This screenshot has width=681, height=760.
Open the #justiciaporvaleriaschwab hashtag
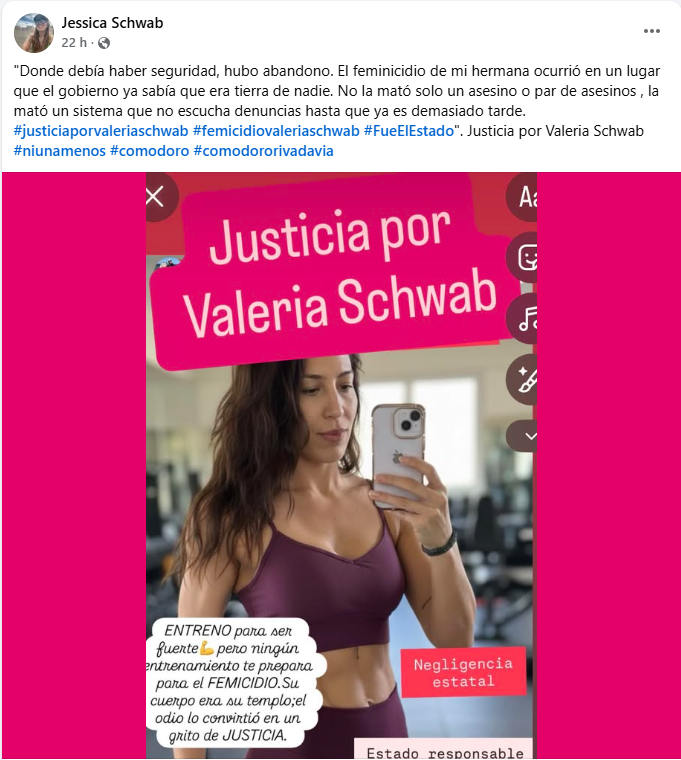coord(101,131)
